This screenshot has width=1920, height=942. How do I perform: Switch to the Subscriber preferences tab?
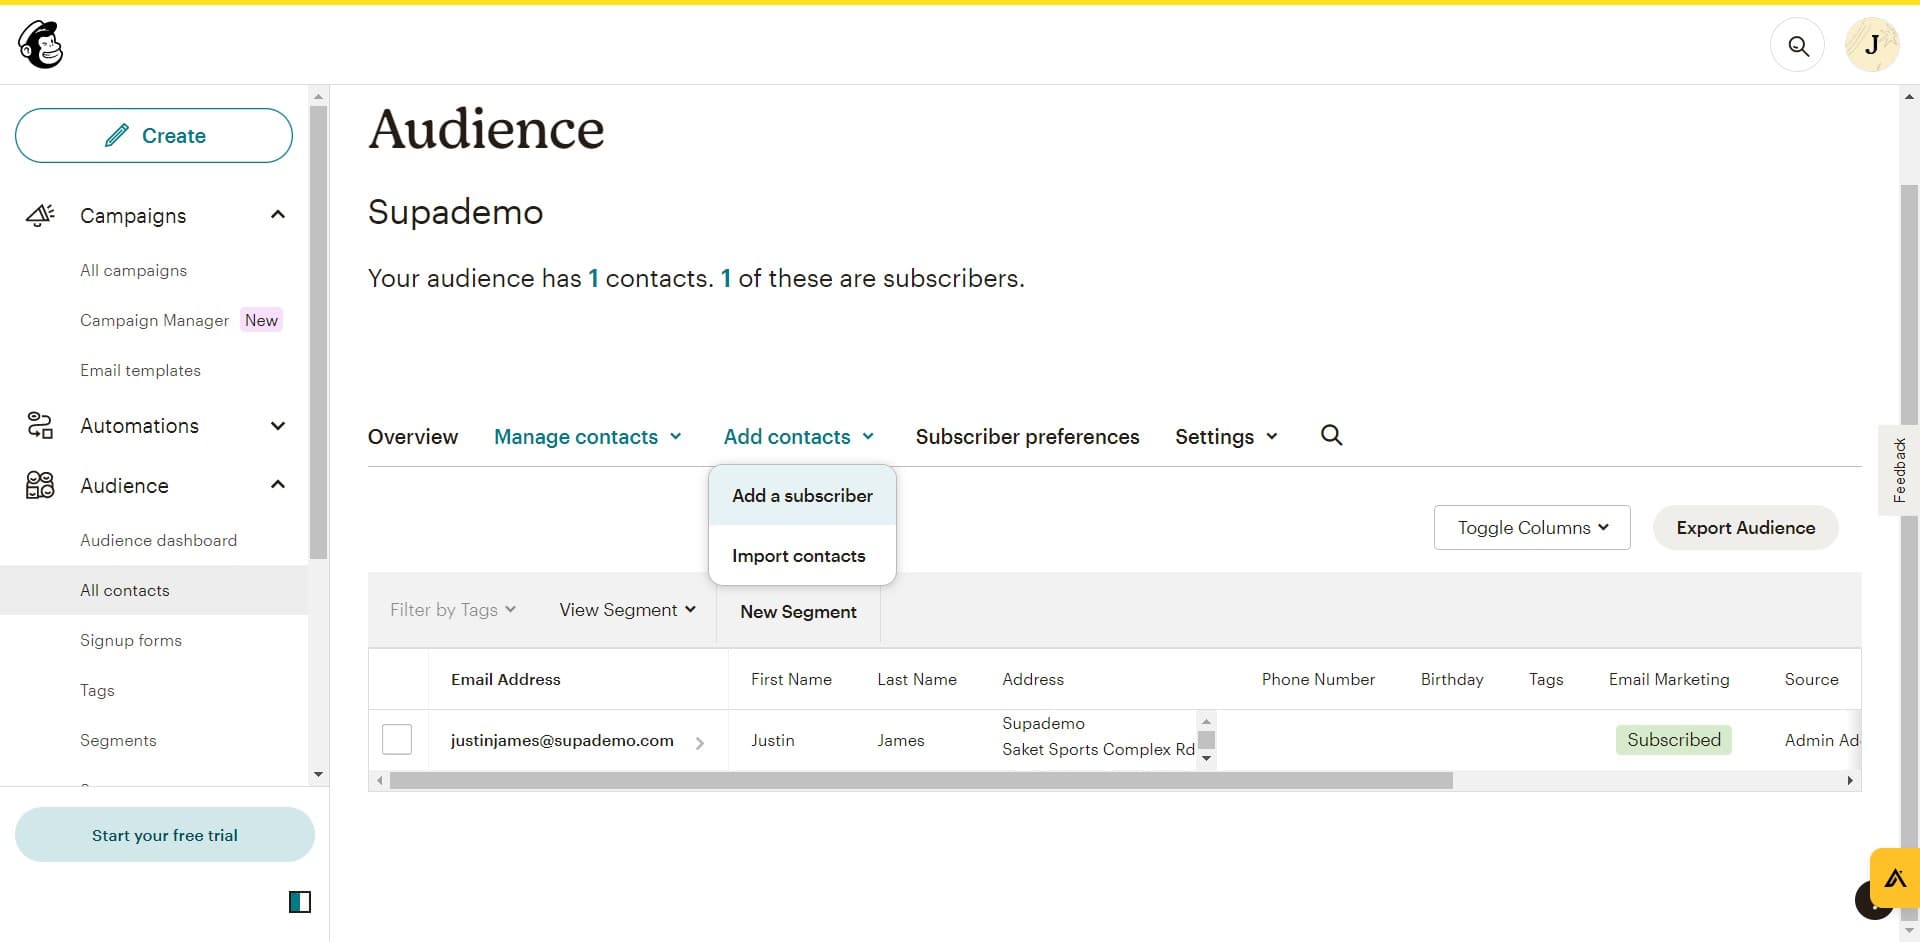tap(1027, 436)
